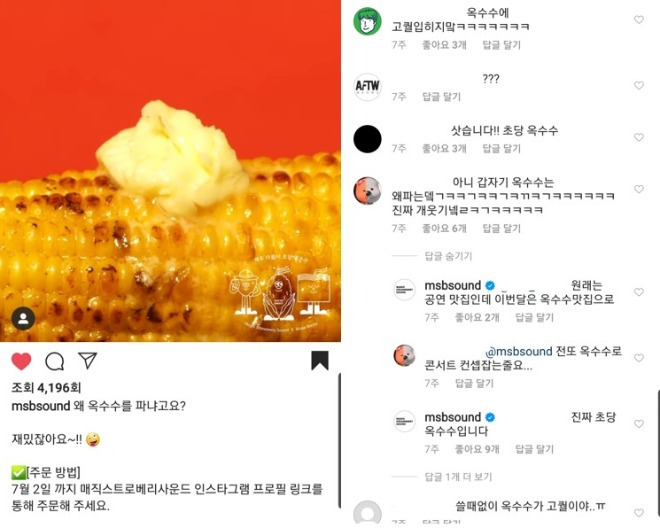660x528 pixels.
Task: Open the green face avatar profile
Action: pyautogui.click(x=367, y=21)
